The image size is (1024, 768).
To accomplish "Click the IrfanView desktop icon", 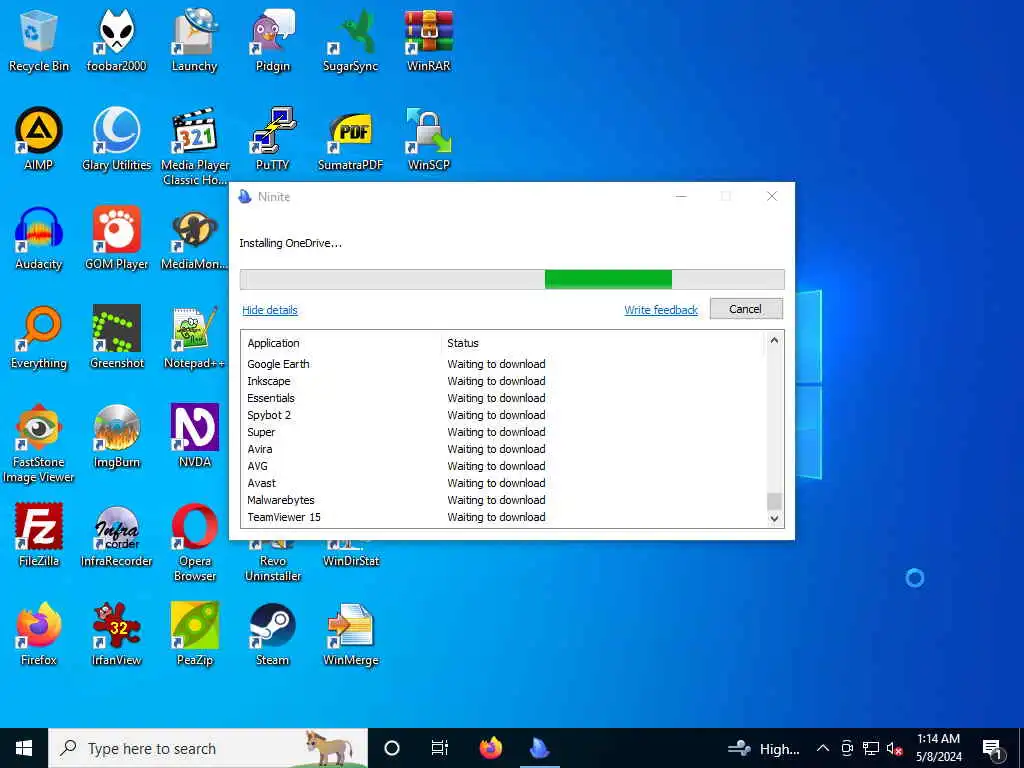I will [116, 634].
